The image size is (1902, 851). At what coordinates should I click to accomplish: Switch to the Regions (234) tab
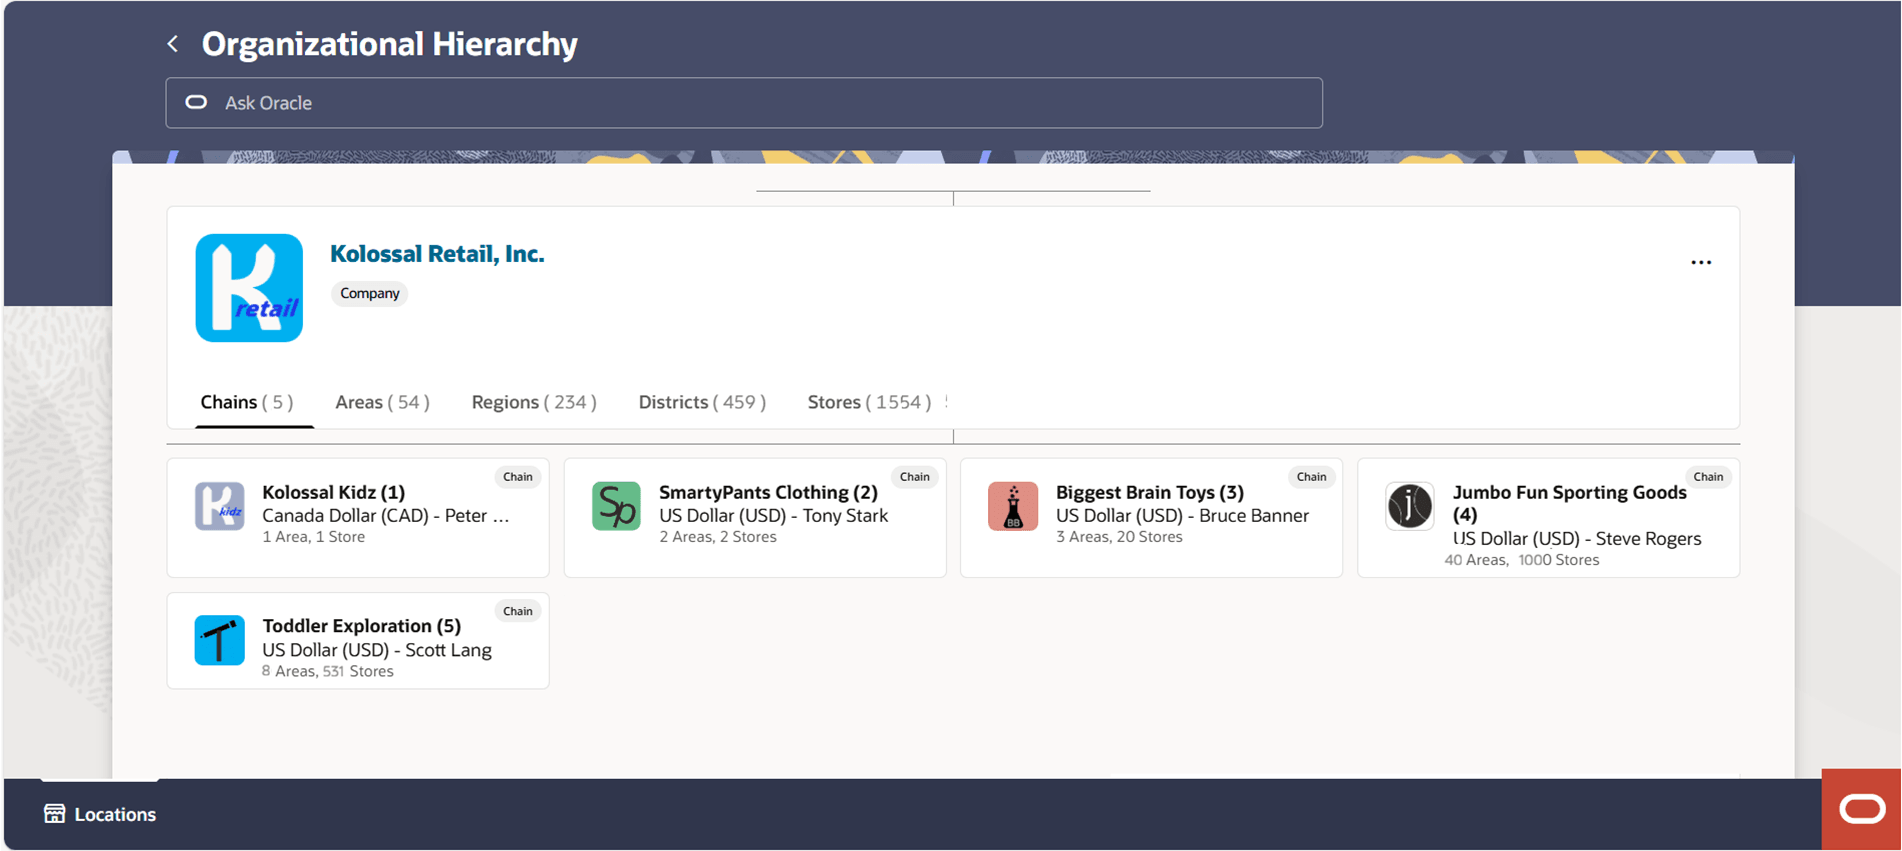click(x=534, y=402)
